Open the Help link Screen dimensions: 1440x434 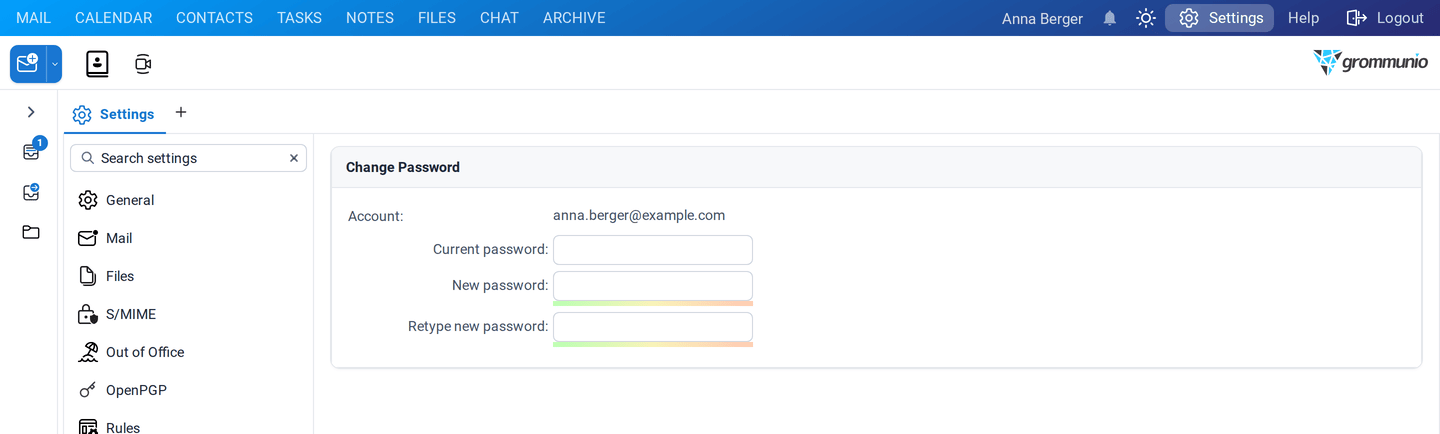[1303, 18]
